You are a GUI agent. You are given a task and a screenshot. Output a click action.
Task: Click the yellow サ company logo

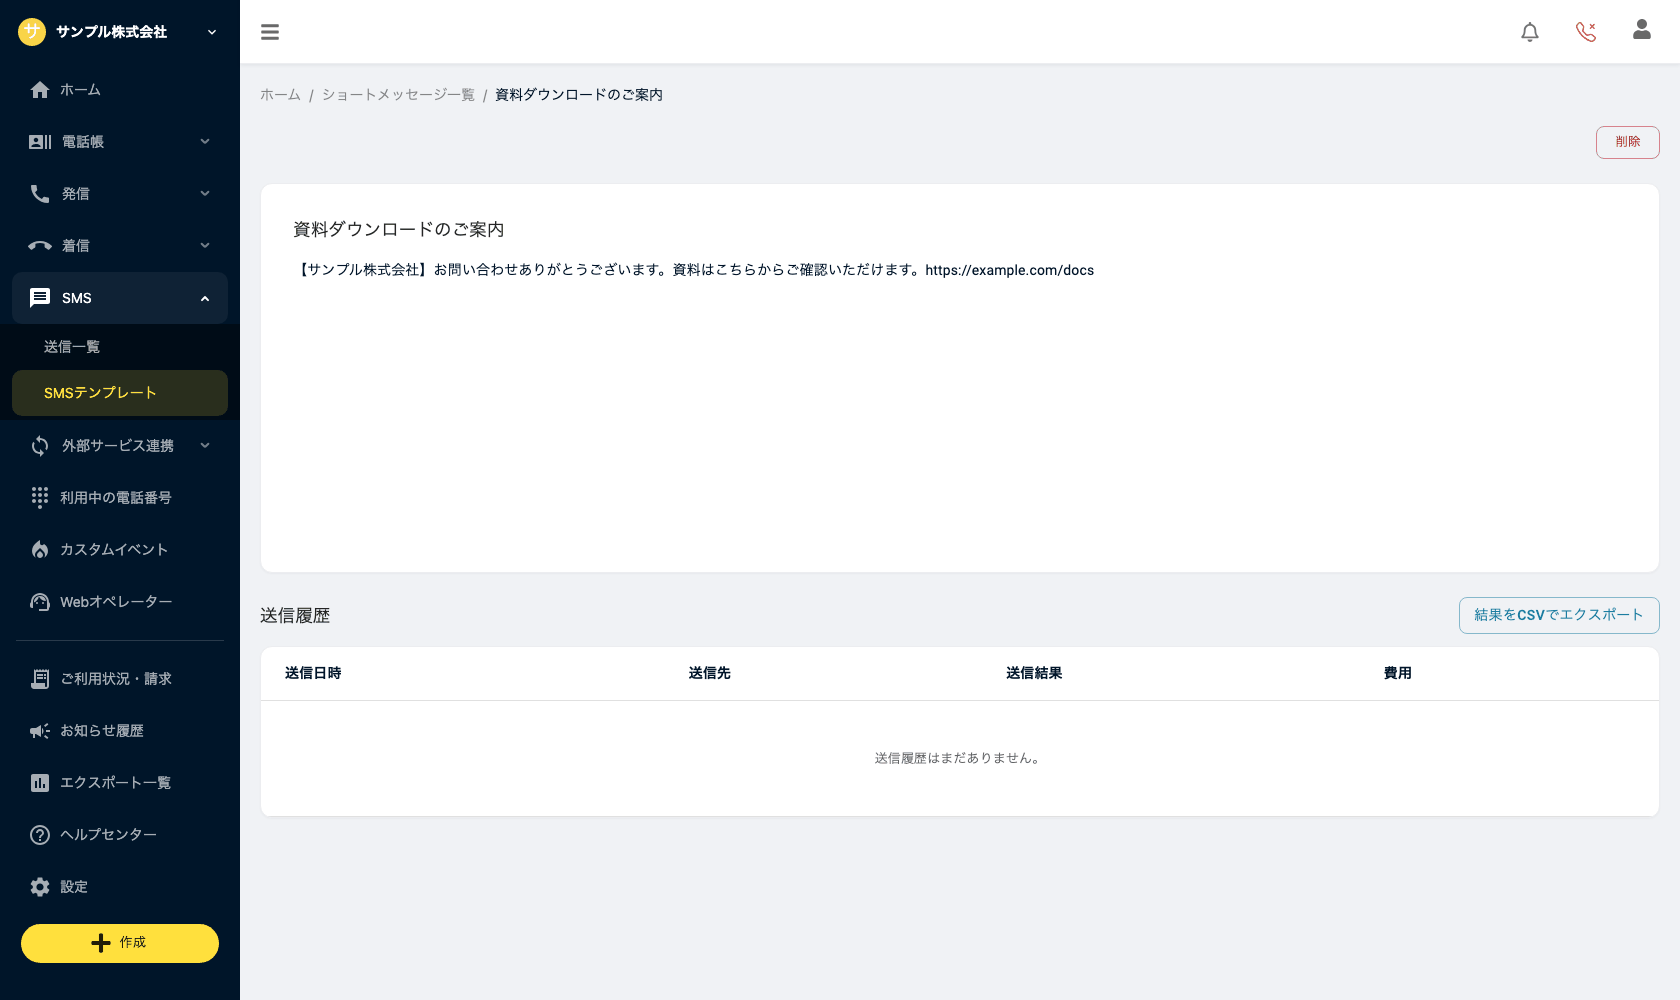tap(32, 32)
